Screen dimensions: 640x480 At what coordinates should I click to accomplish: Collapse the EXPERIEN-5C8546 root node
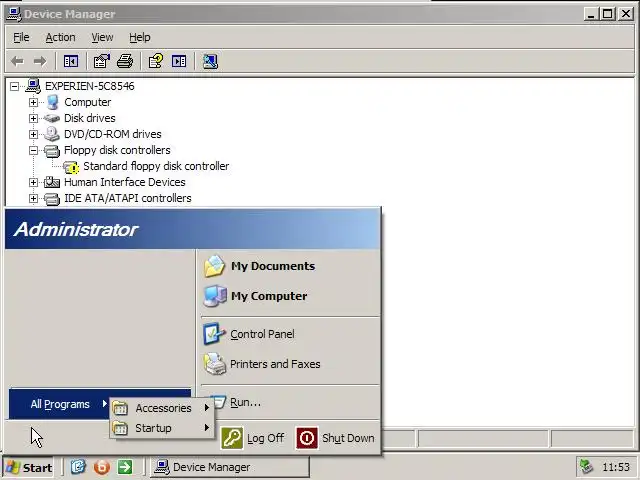tap(14, 86)
